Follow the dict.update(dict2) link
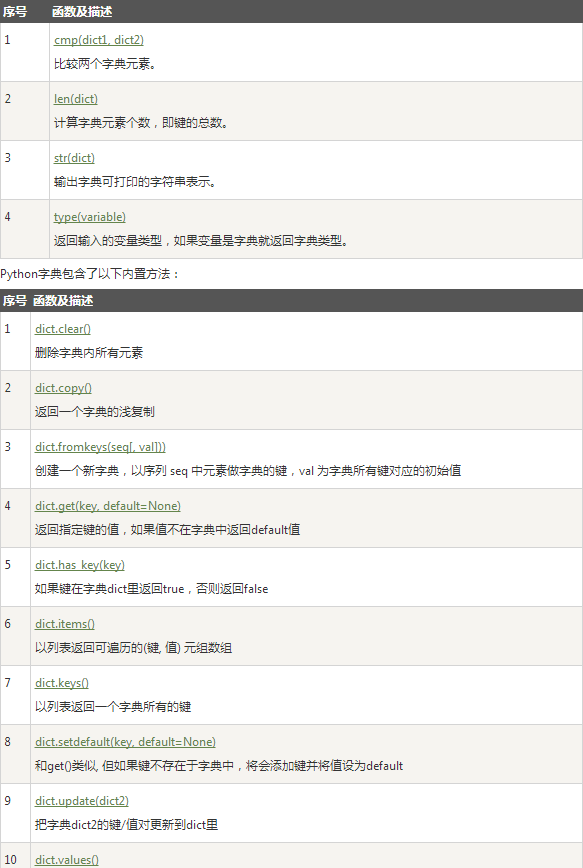Viewport: 583px width, 868px height. (x=82, y=800)
